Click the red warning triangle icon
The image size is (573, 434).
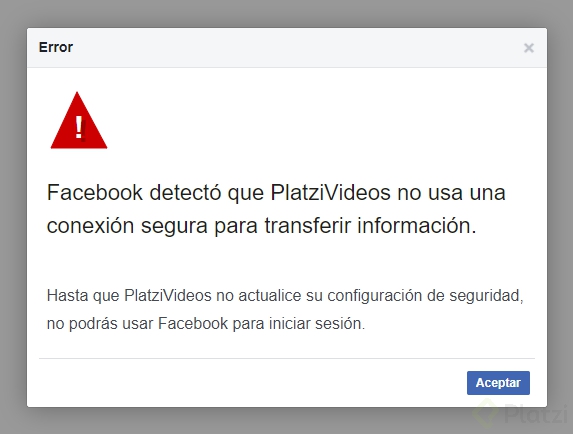[x=79, y=120]
